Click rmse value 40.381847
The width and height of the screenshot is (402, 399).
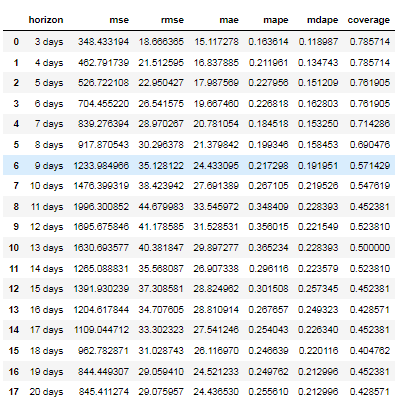point(161,248)
